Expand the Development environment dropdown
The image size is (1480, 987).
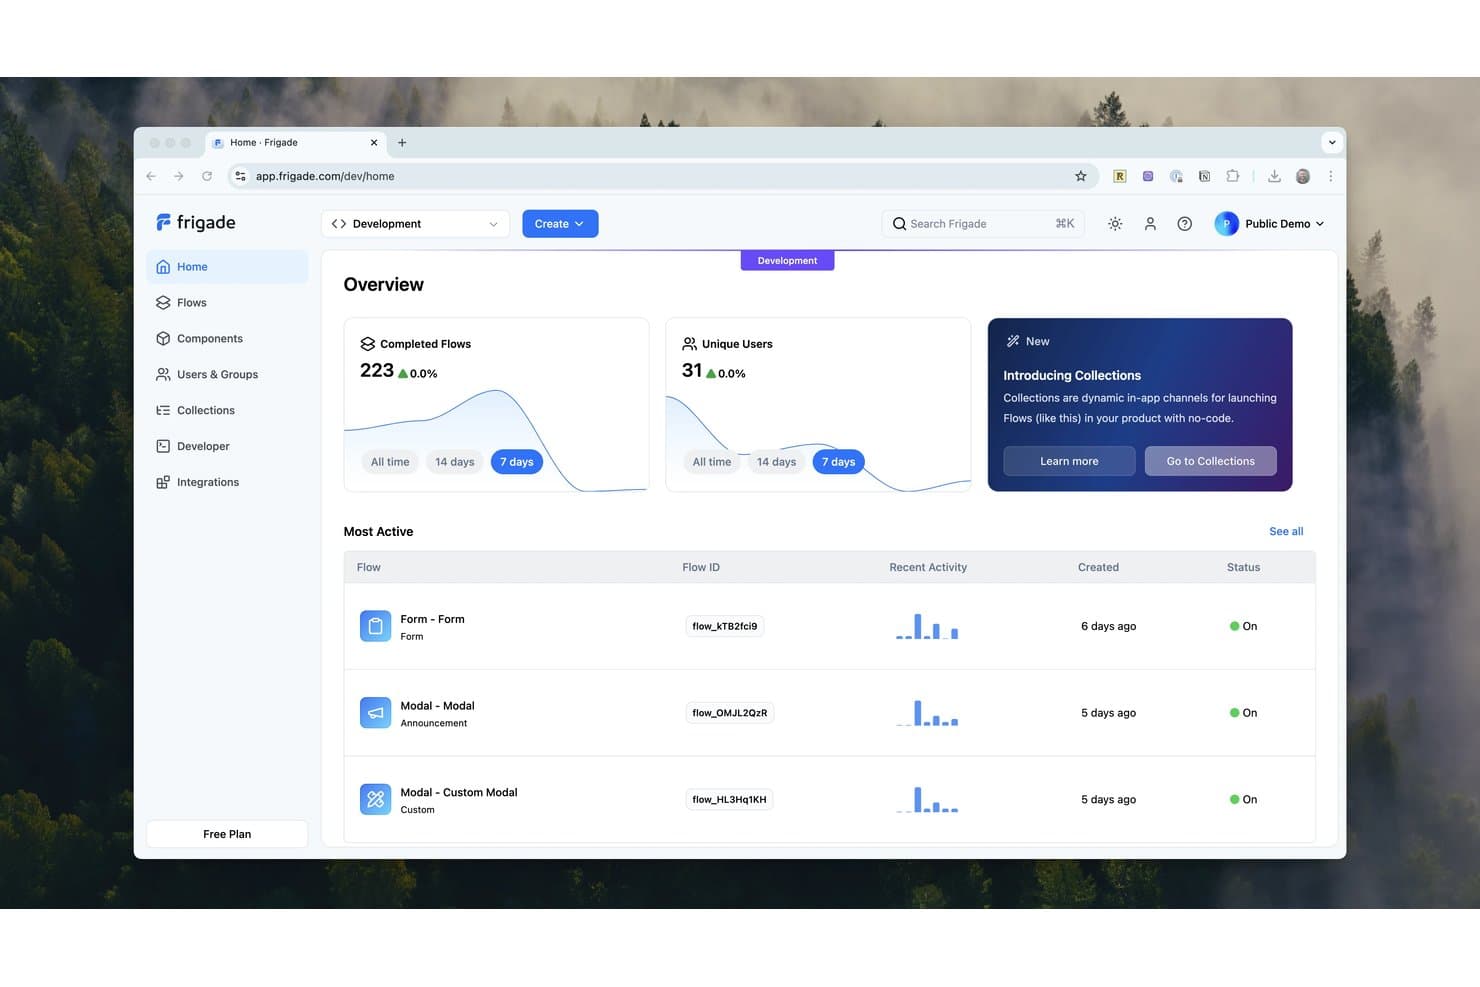(415, 224)
